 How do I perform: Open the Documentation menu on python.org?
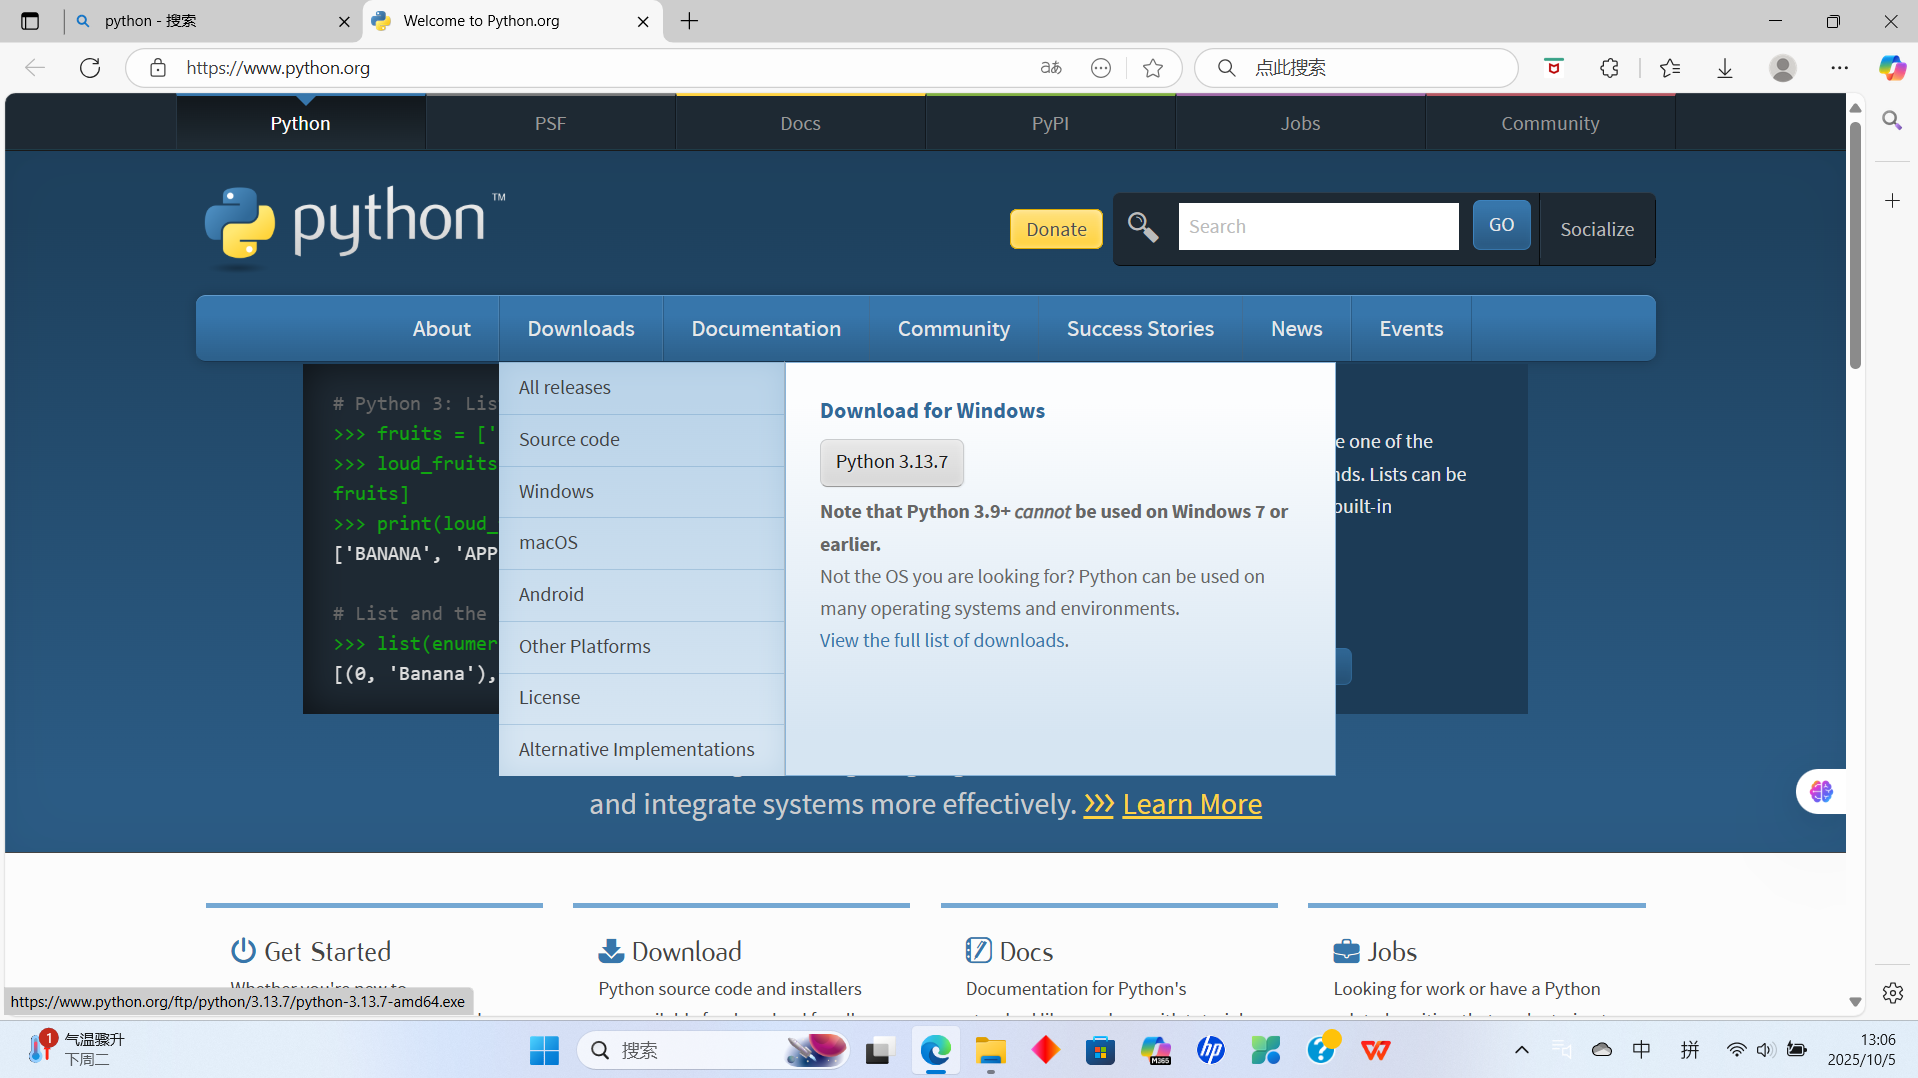(766, 328)
